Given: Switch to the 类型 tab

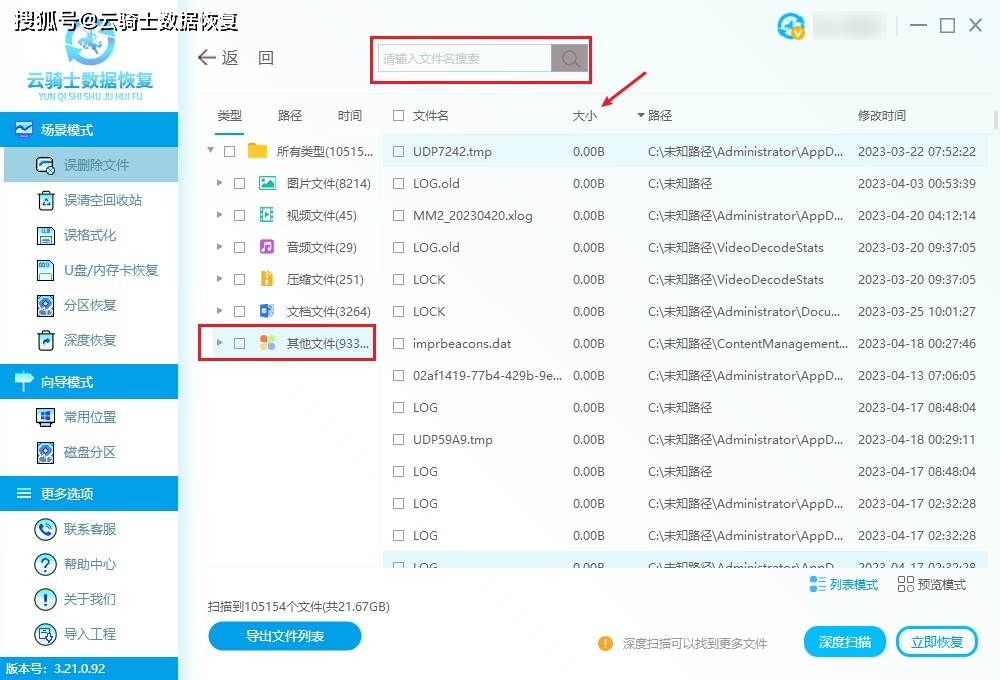Looking at the screenshot, I should point(230,115).
